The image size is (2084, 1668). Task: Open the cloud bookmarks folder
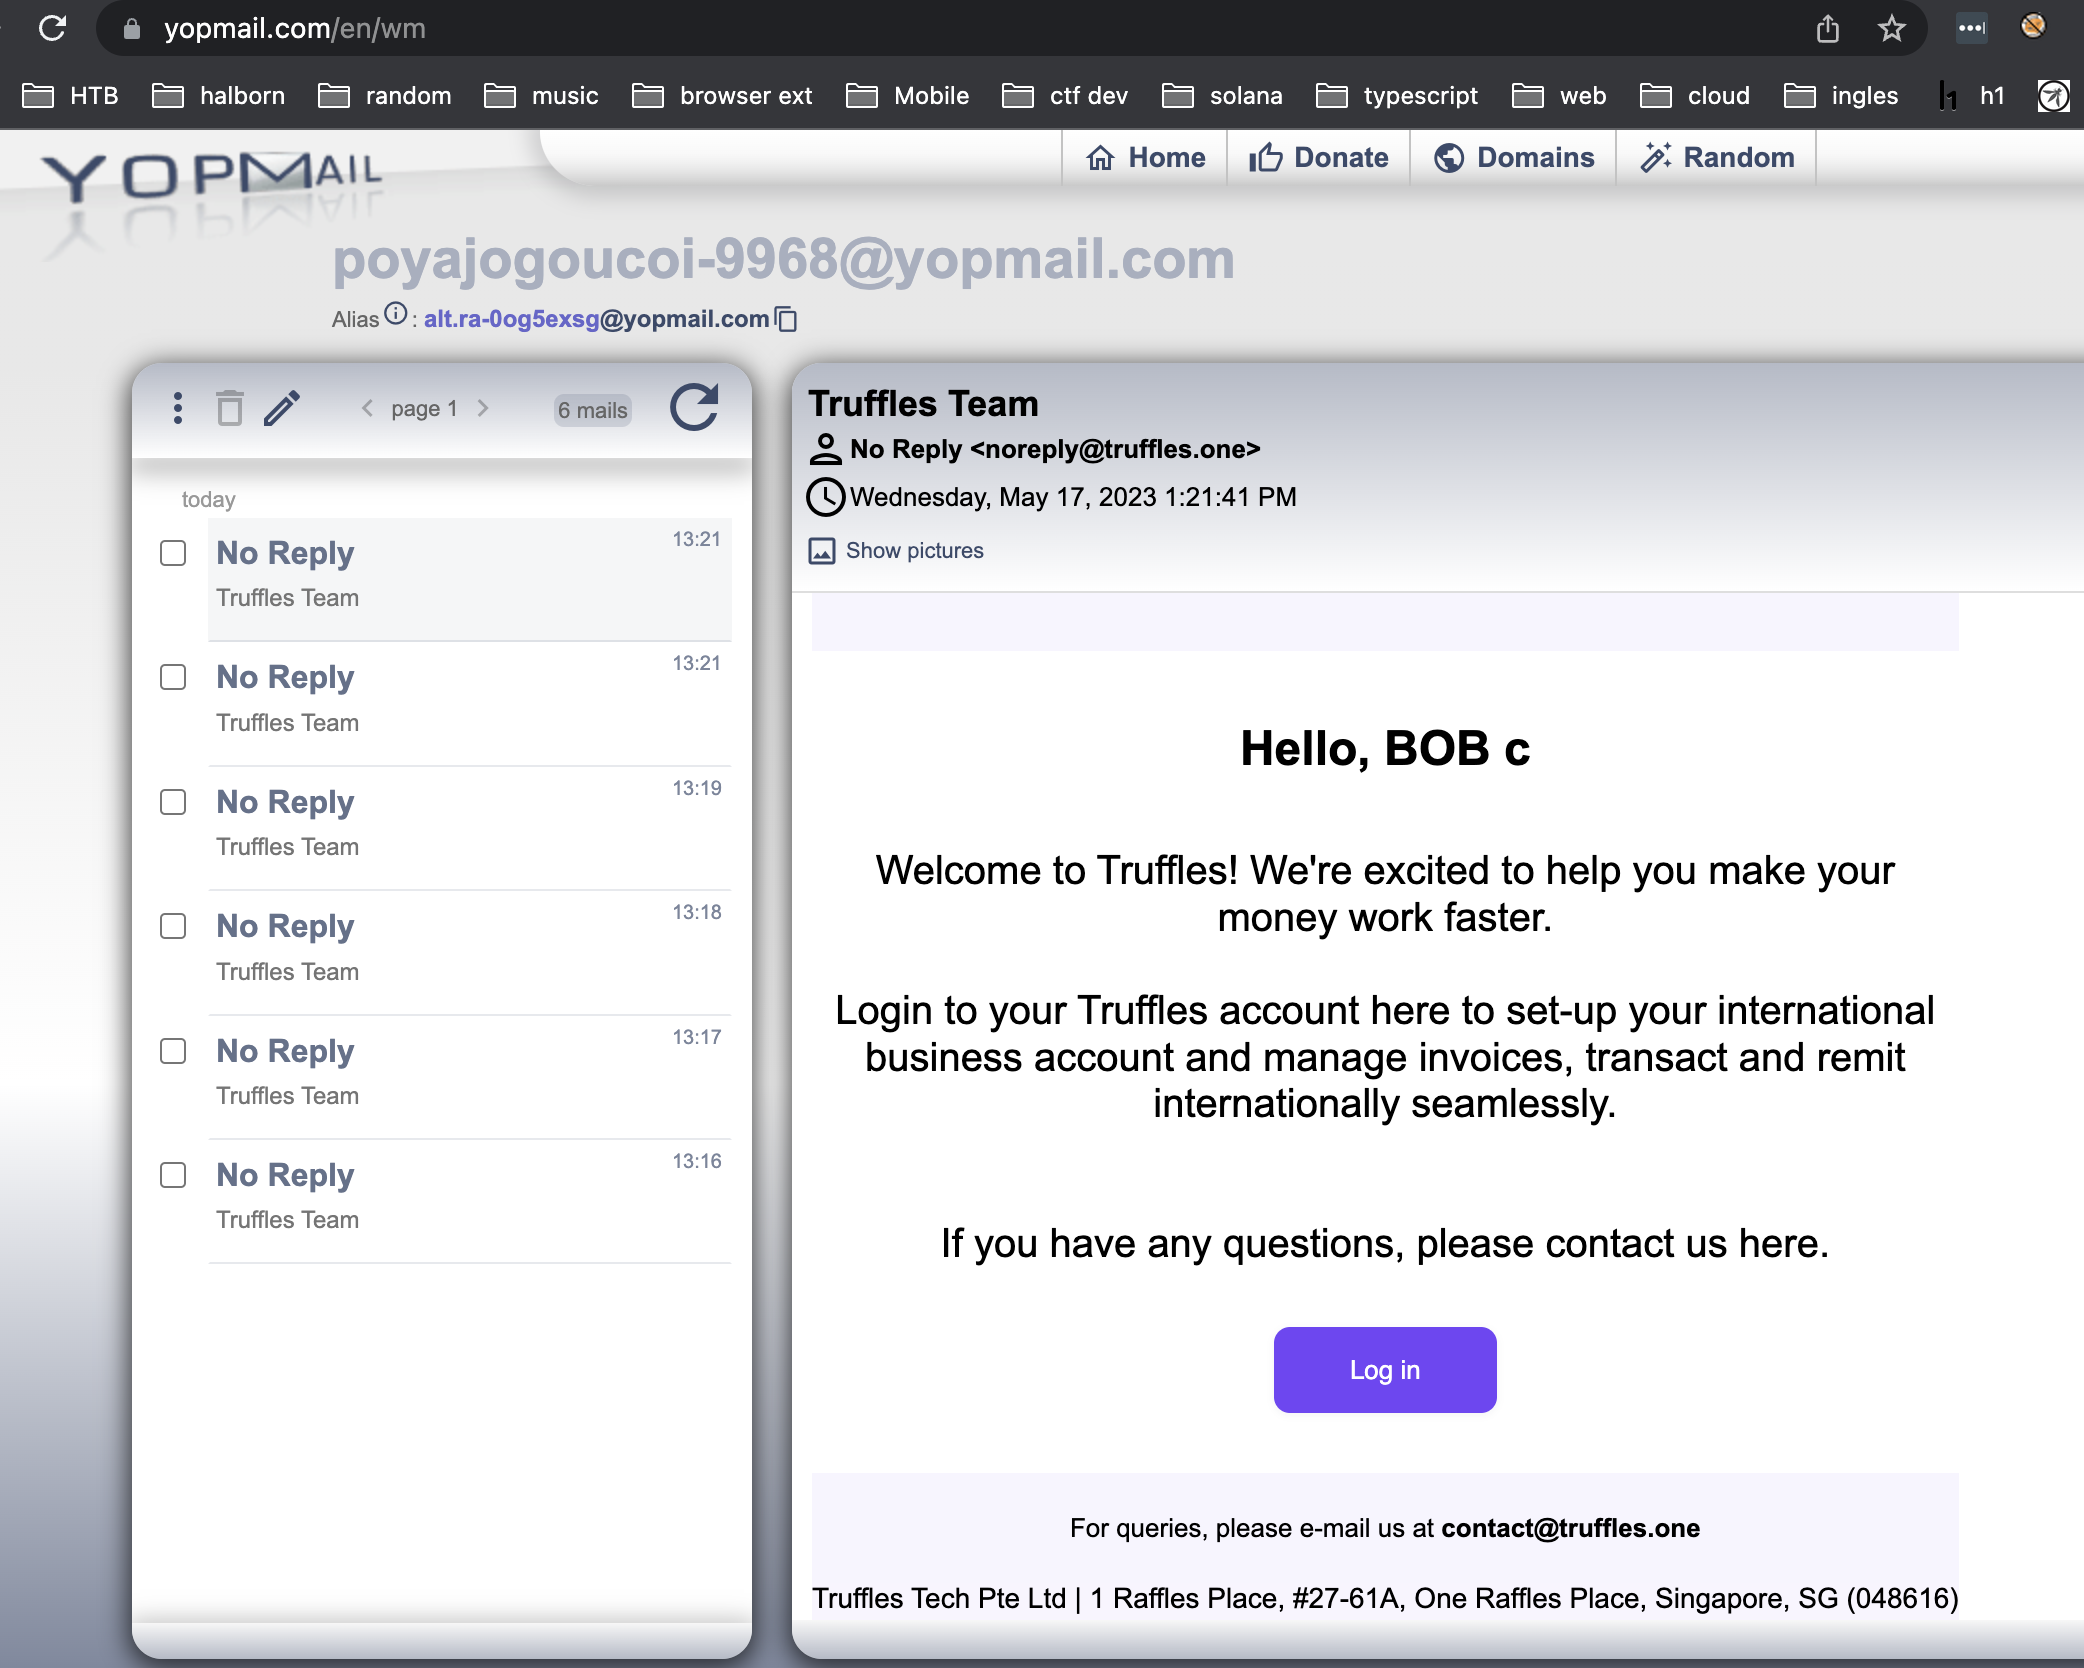tap(1695, 96)
